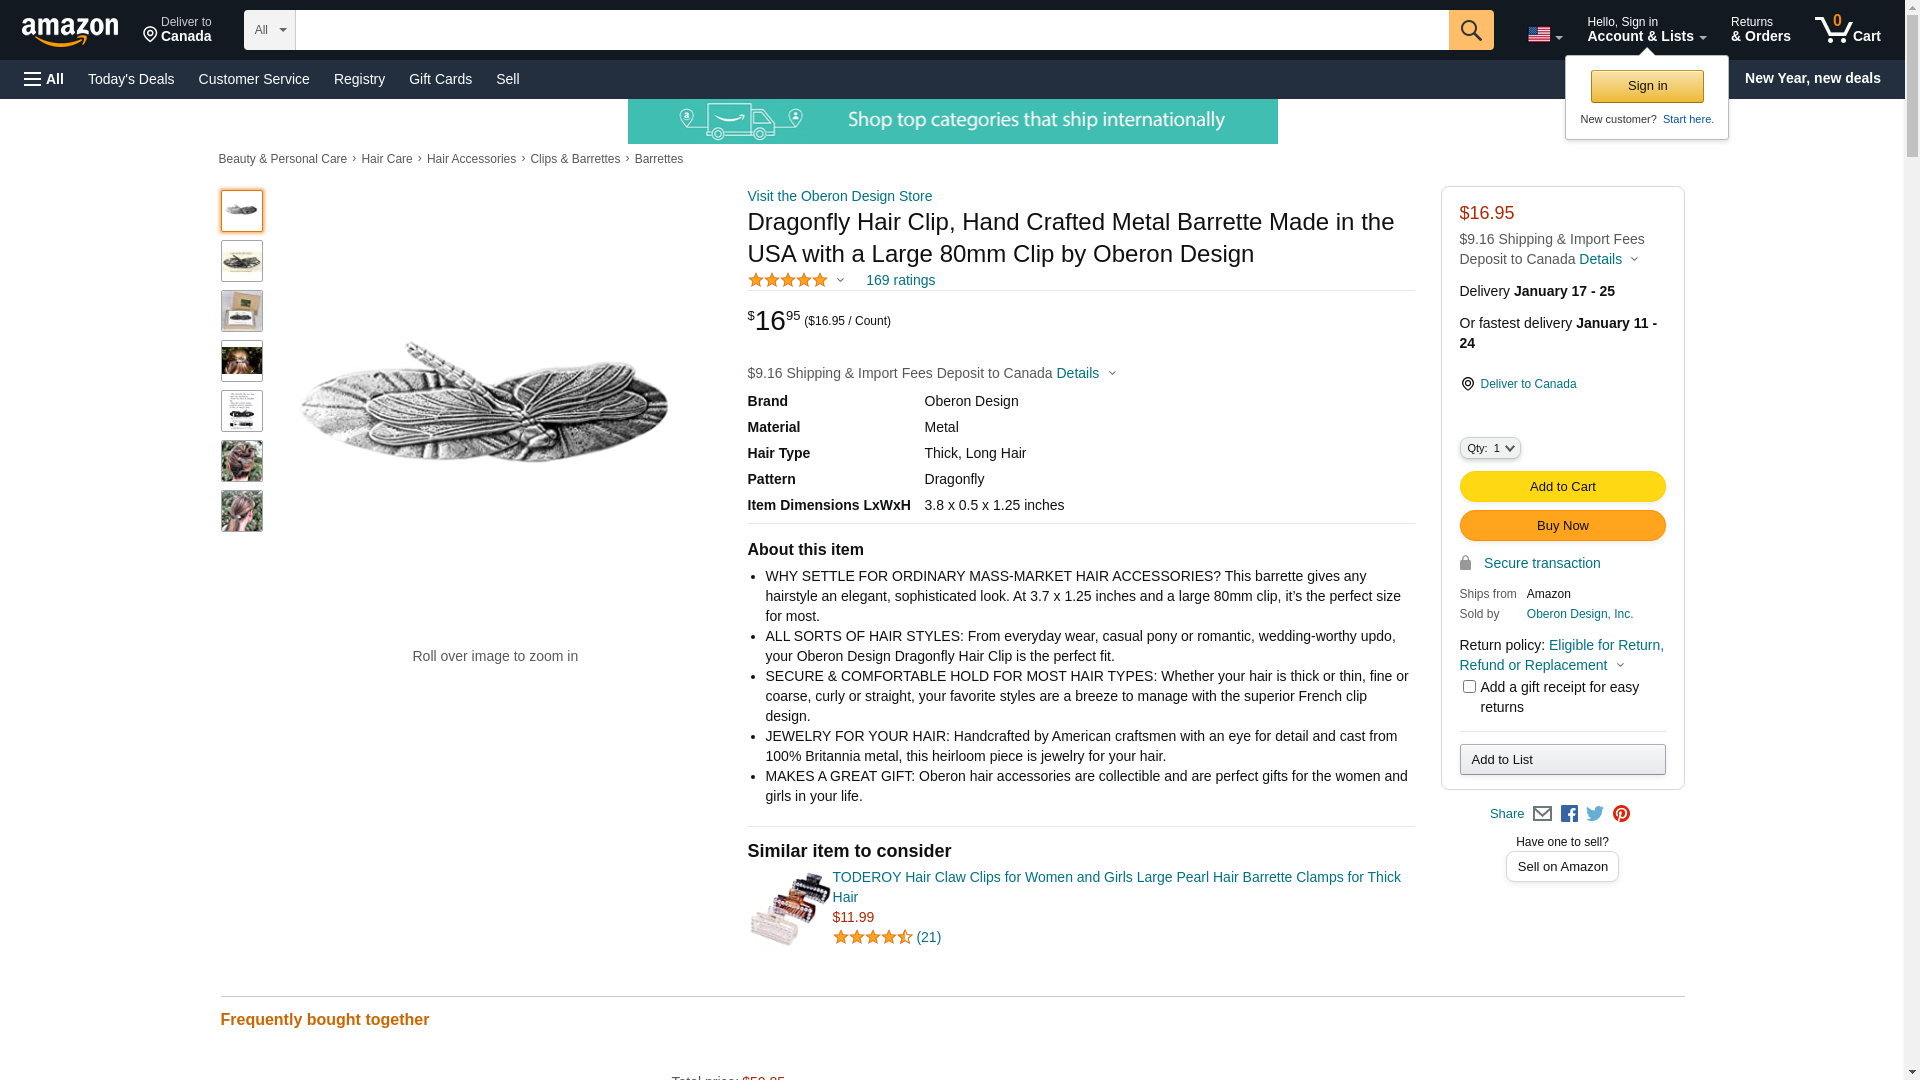
Task: Open Gift Cards in navigation bar
Action: click(x=440, y=79)
